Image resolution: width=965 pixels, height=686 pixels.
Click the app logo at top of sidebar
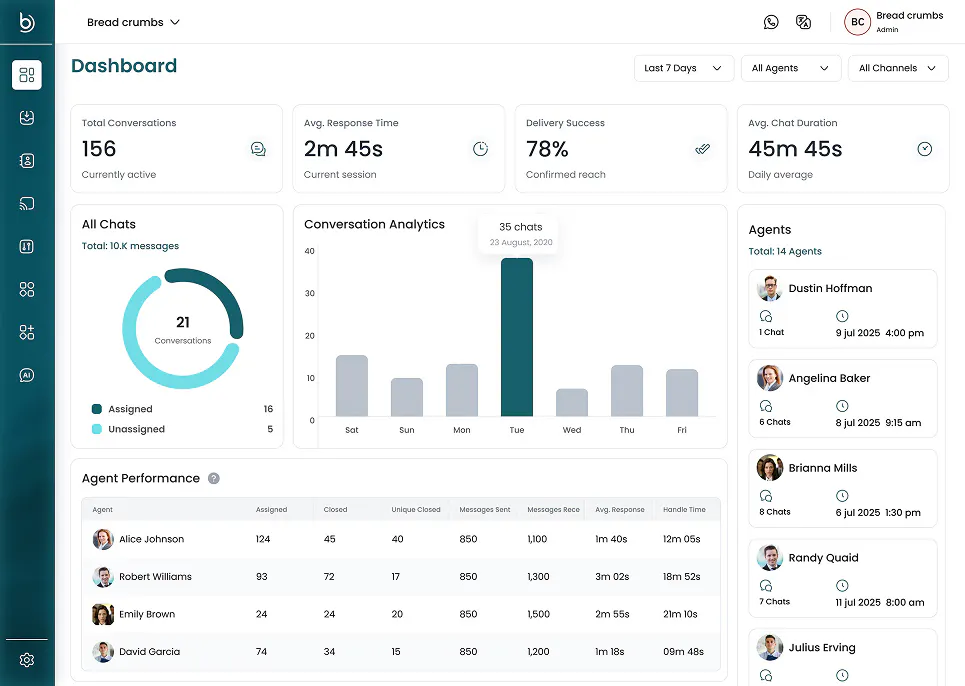tap(26, 22)
